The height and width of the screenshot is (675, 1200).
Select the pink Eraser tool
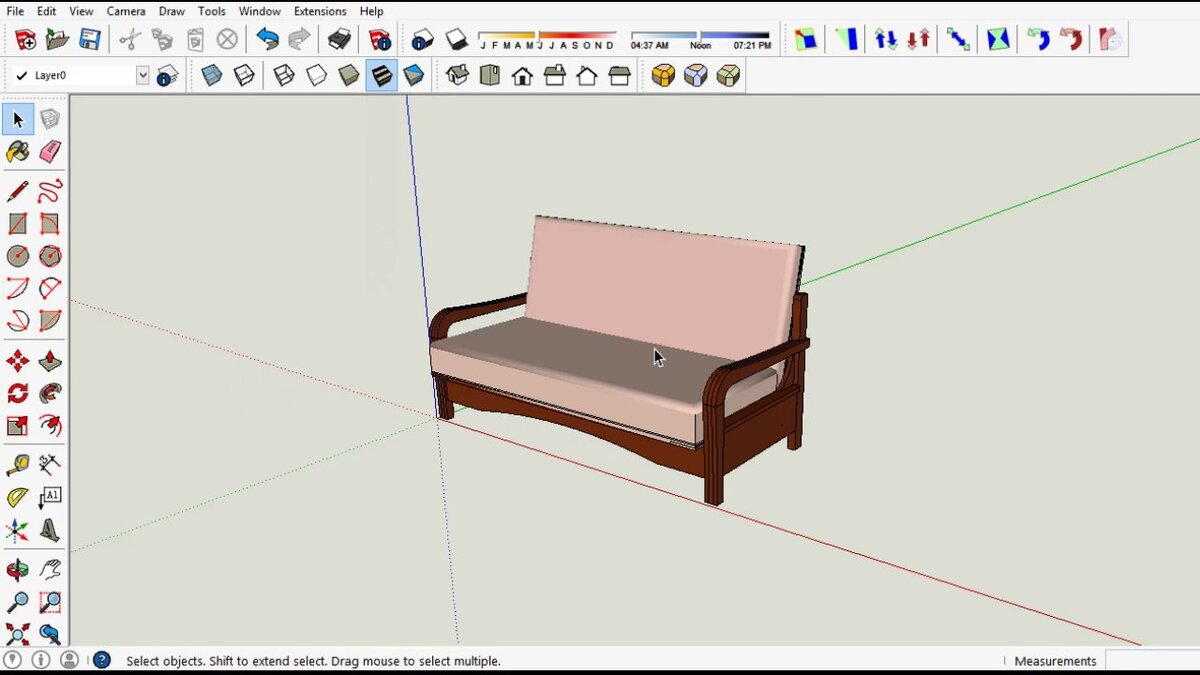50,152
